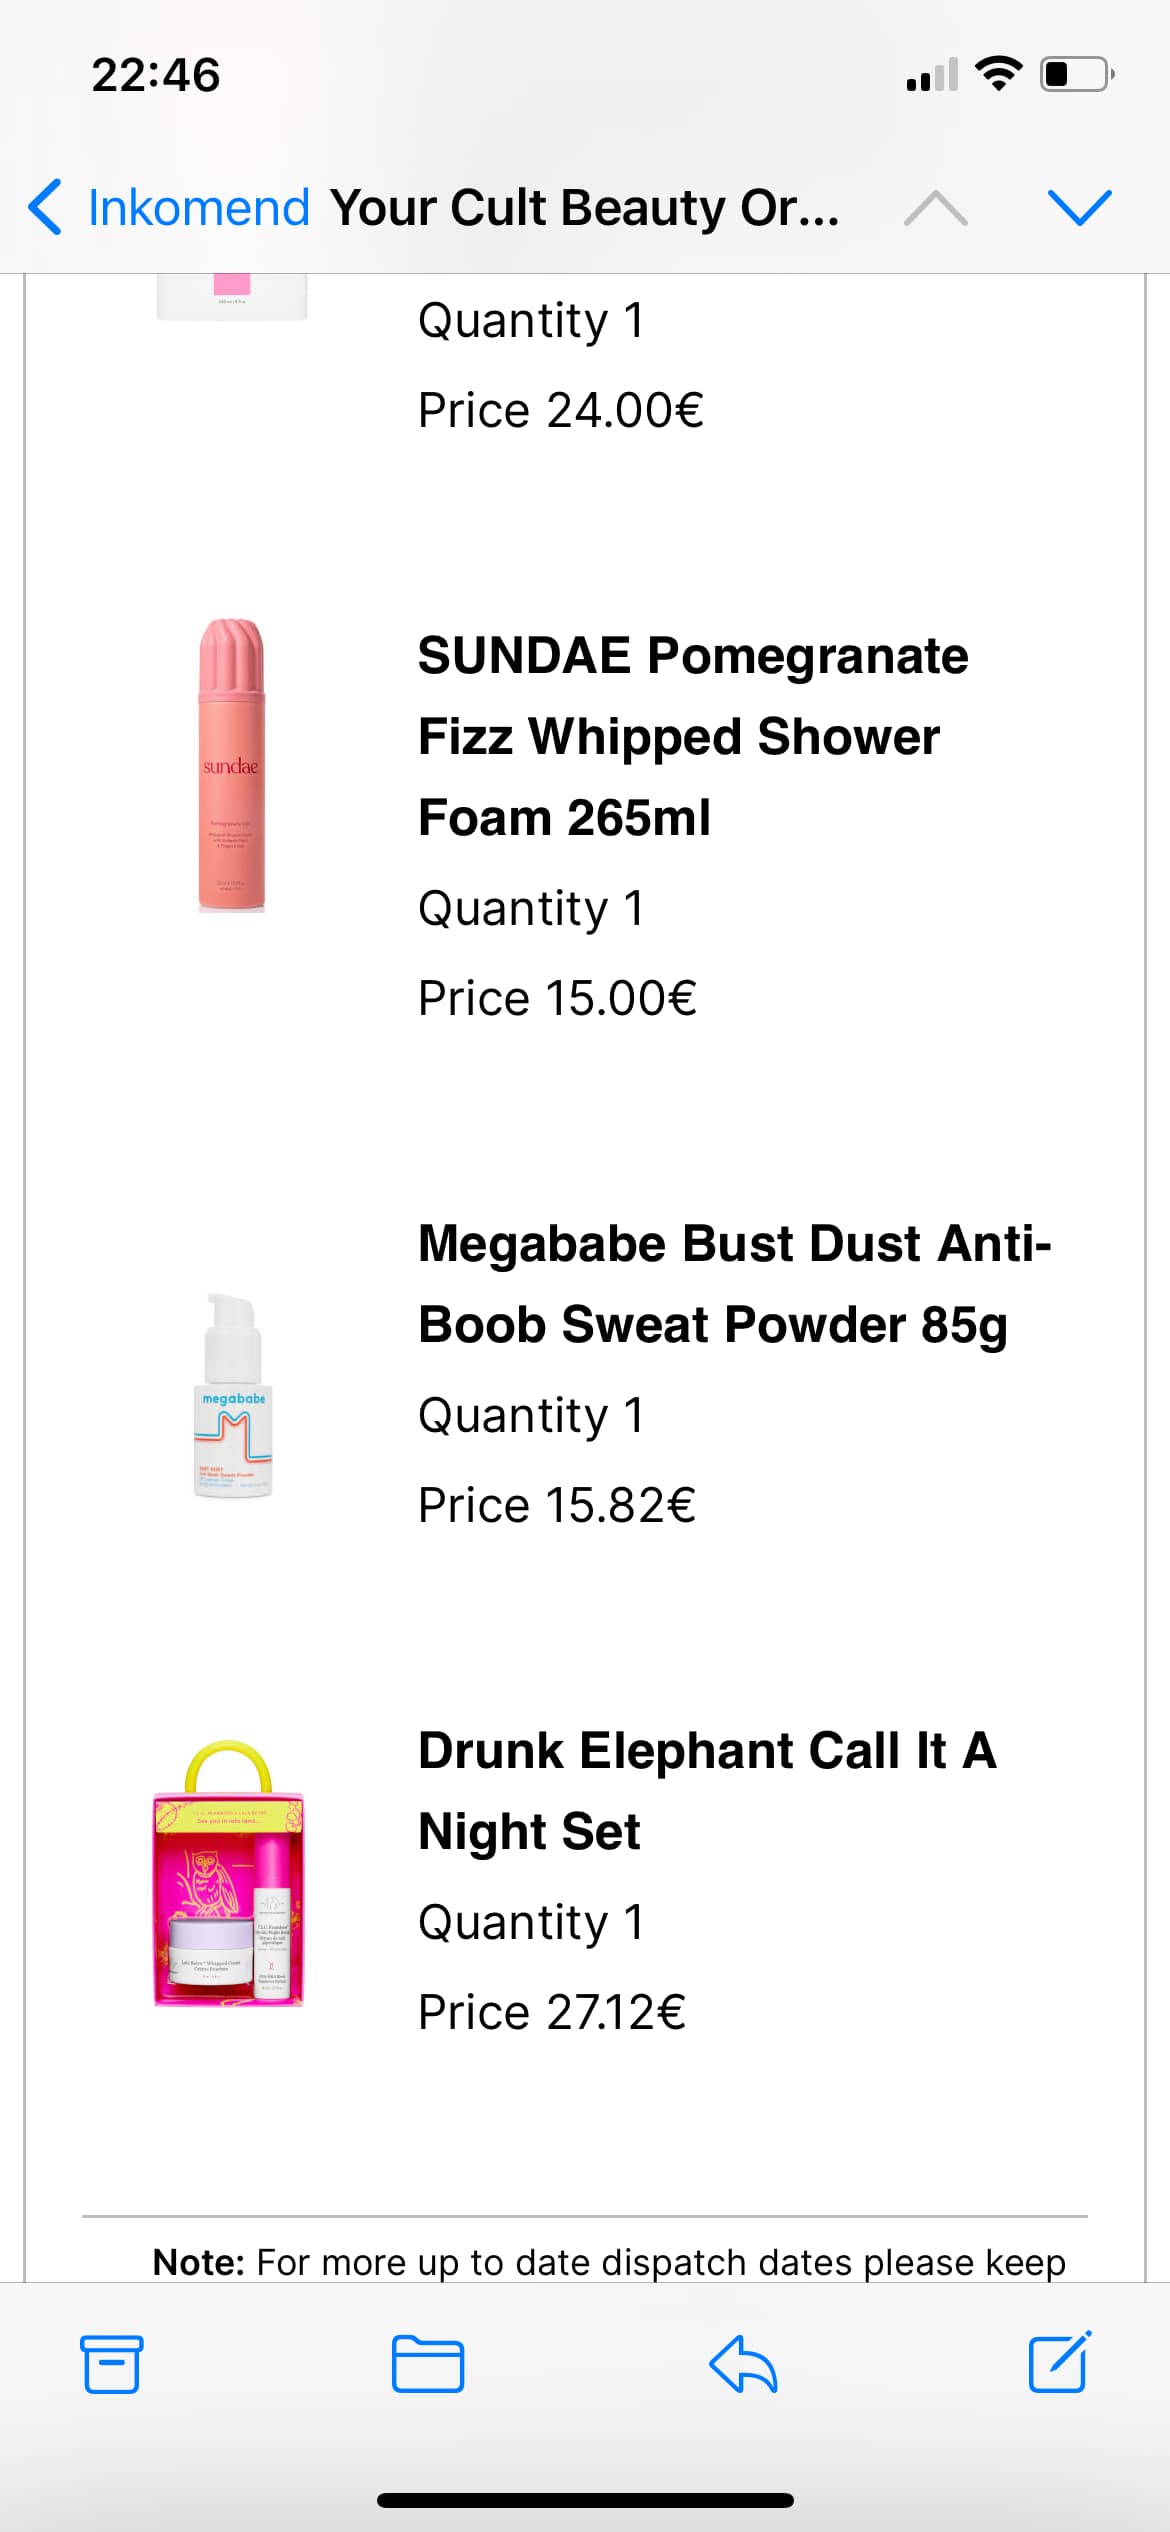This screenshot has width=1170, height=2532.
Task: Go back to Inkomend inbox
Action: click(x=198, y=208)
